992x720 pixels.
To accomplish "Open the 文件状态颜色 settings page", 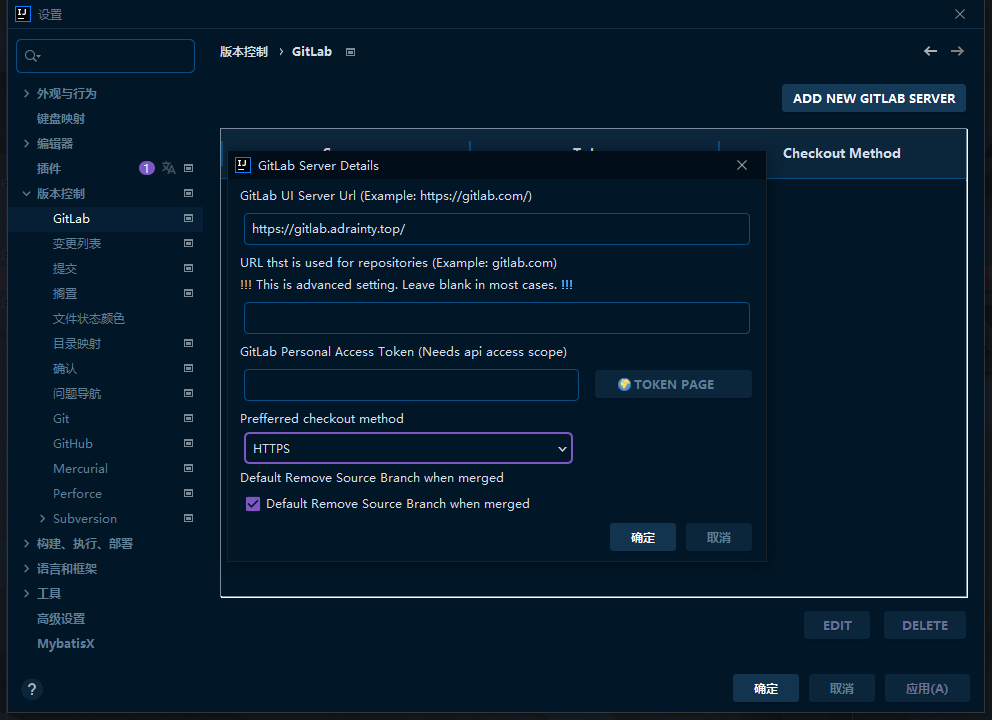I will (89, 318).
